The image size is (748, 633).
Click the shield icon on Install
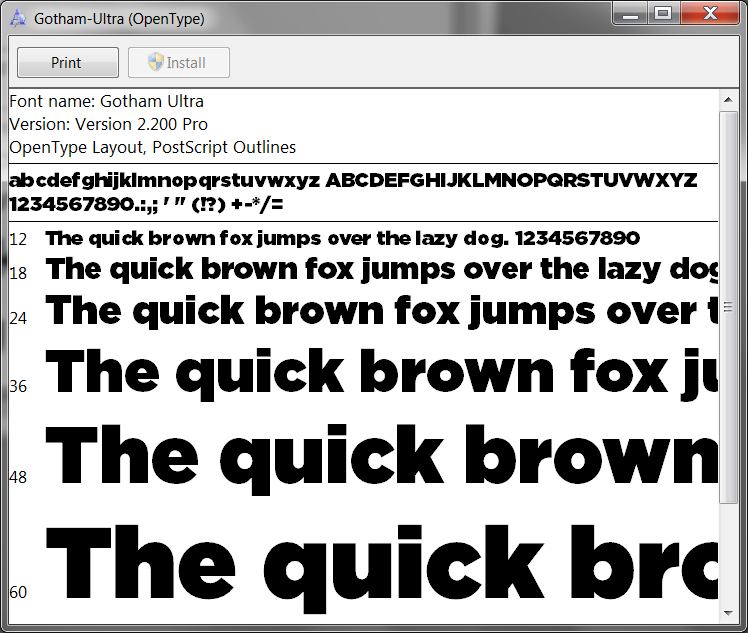(x=156, y=62)
